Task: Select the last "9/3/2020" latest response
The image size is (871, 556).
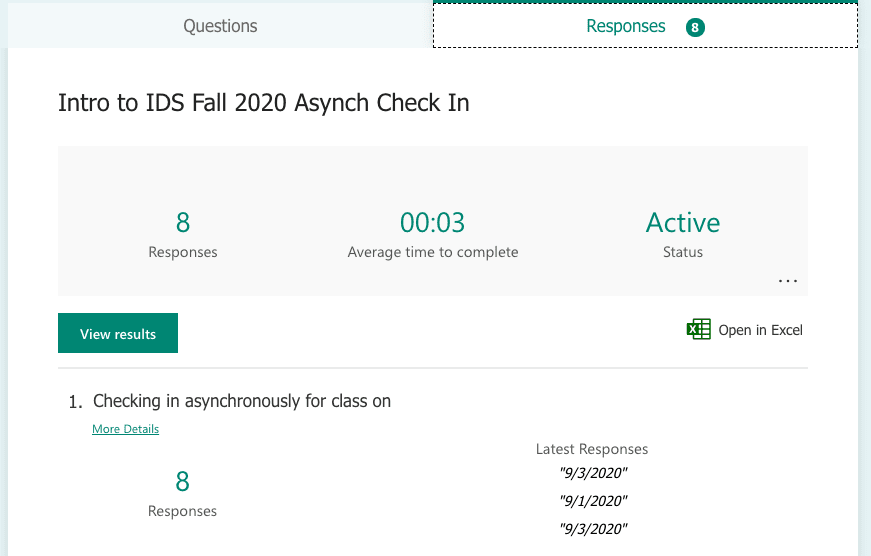Action: (597, 529)
